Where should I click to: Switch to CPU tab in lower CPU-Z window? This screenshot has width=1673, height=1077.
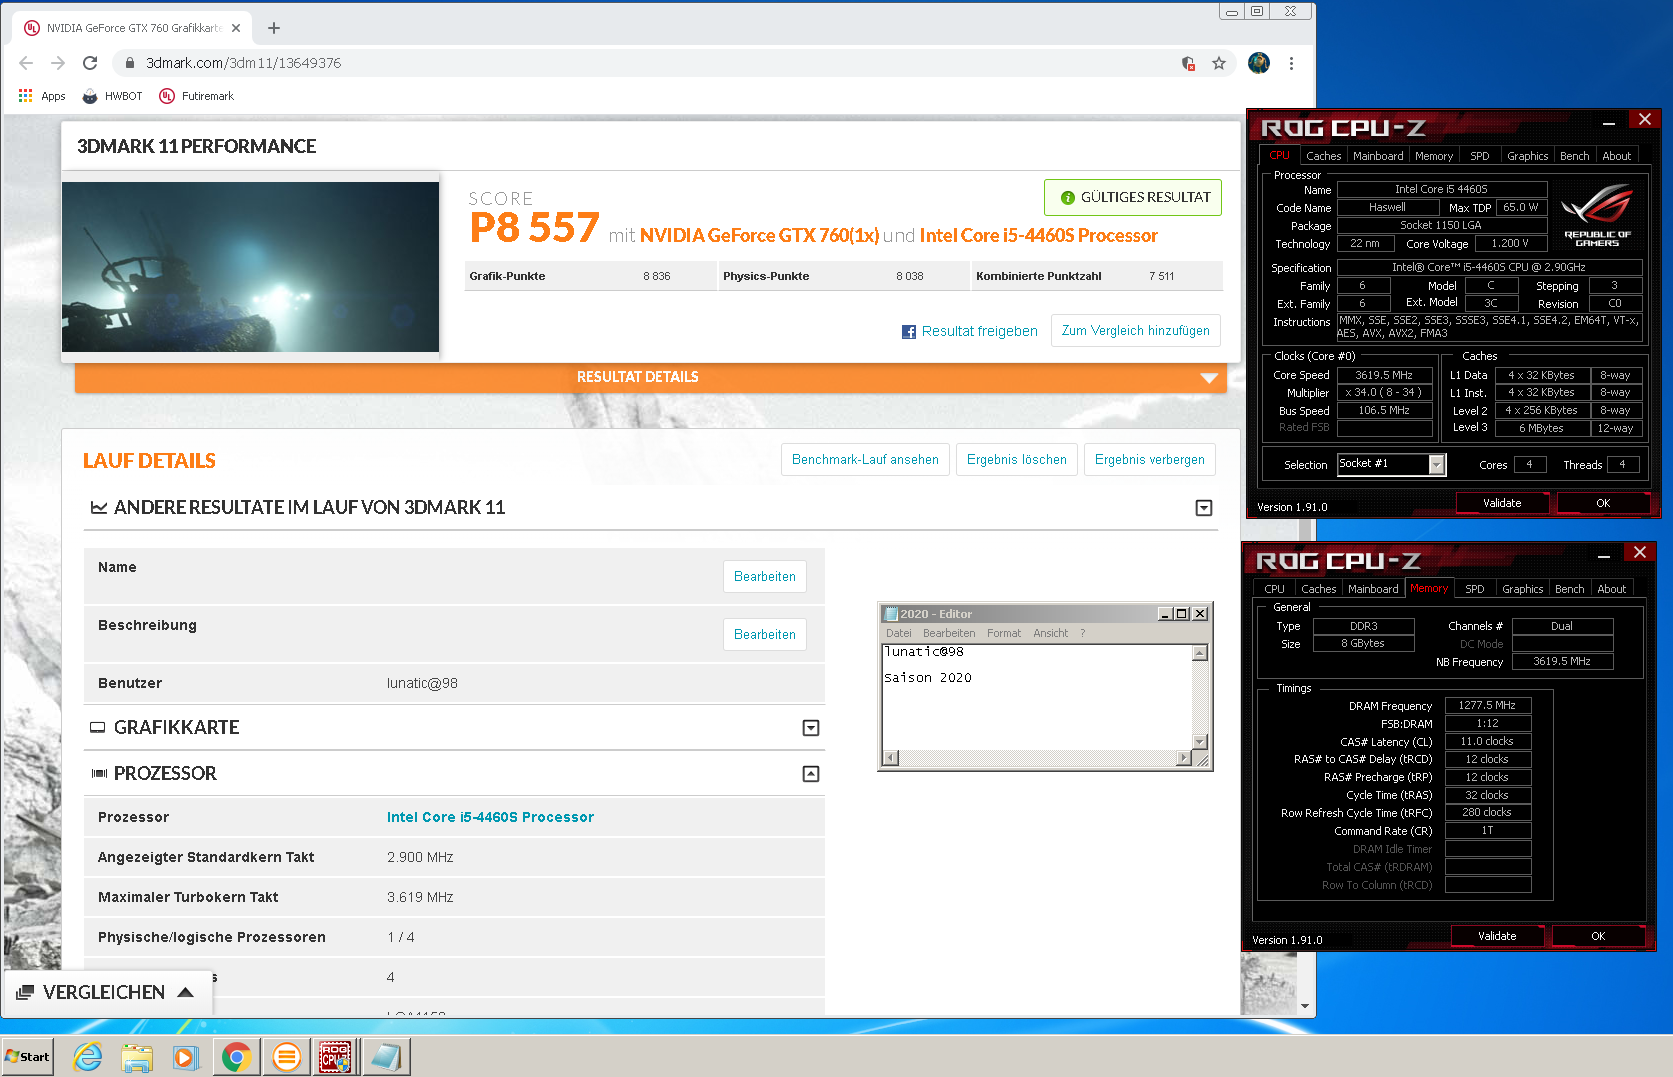pyautogui.click(x=1274, y=589)
